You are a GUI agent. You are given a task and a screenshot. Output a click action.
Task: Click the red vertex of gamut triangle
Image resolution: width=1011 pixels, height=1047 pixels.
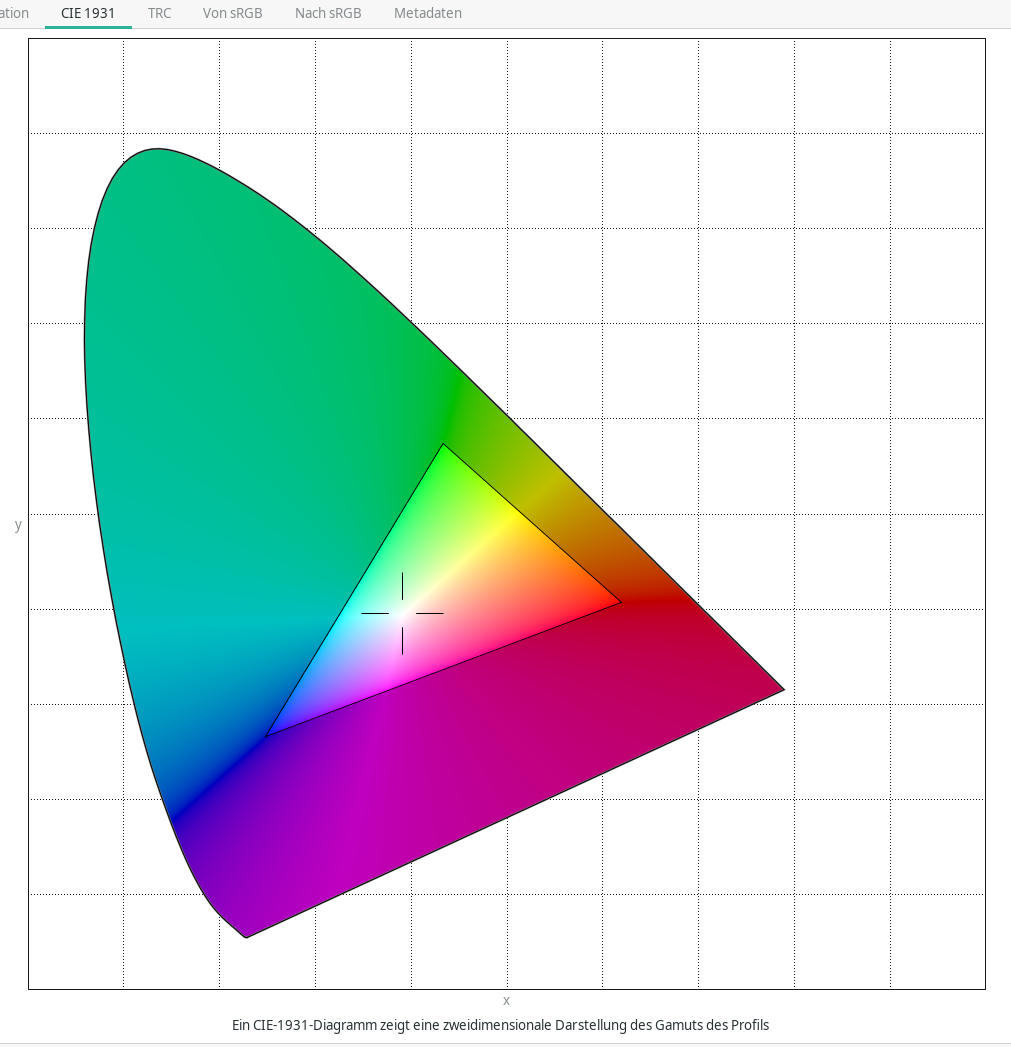(617, 602)
